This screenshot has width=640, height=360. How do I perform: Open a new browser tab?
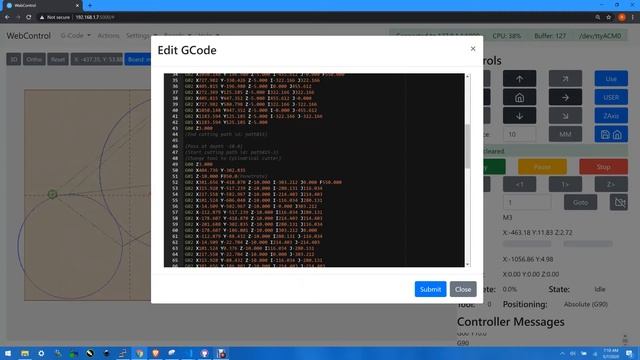(x=90, y=5)
